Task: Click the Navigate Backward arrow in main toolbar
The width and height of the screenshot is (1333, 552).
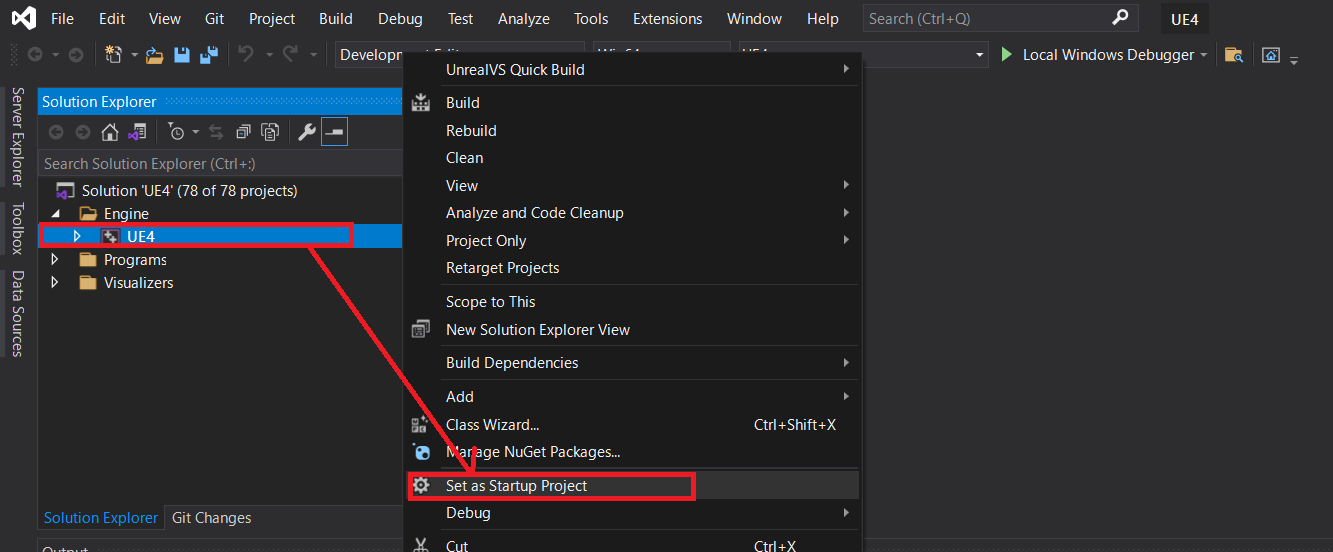Action: point(35,55)
